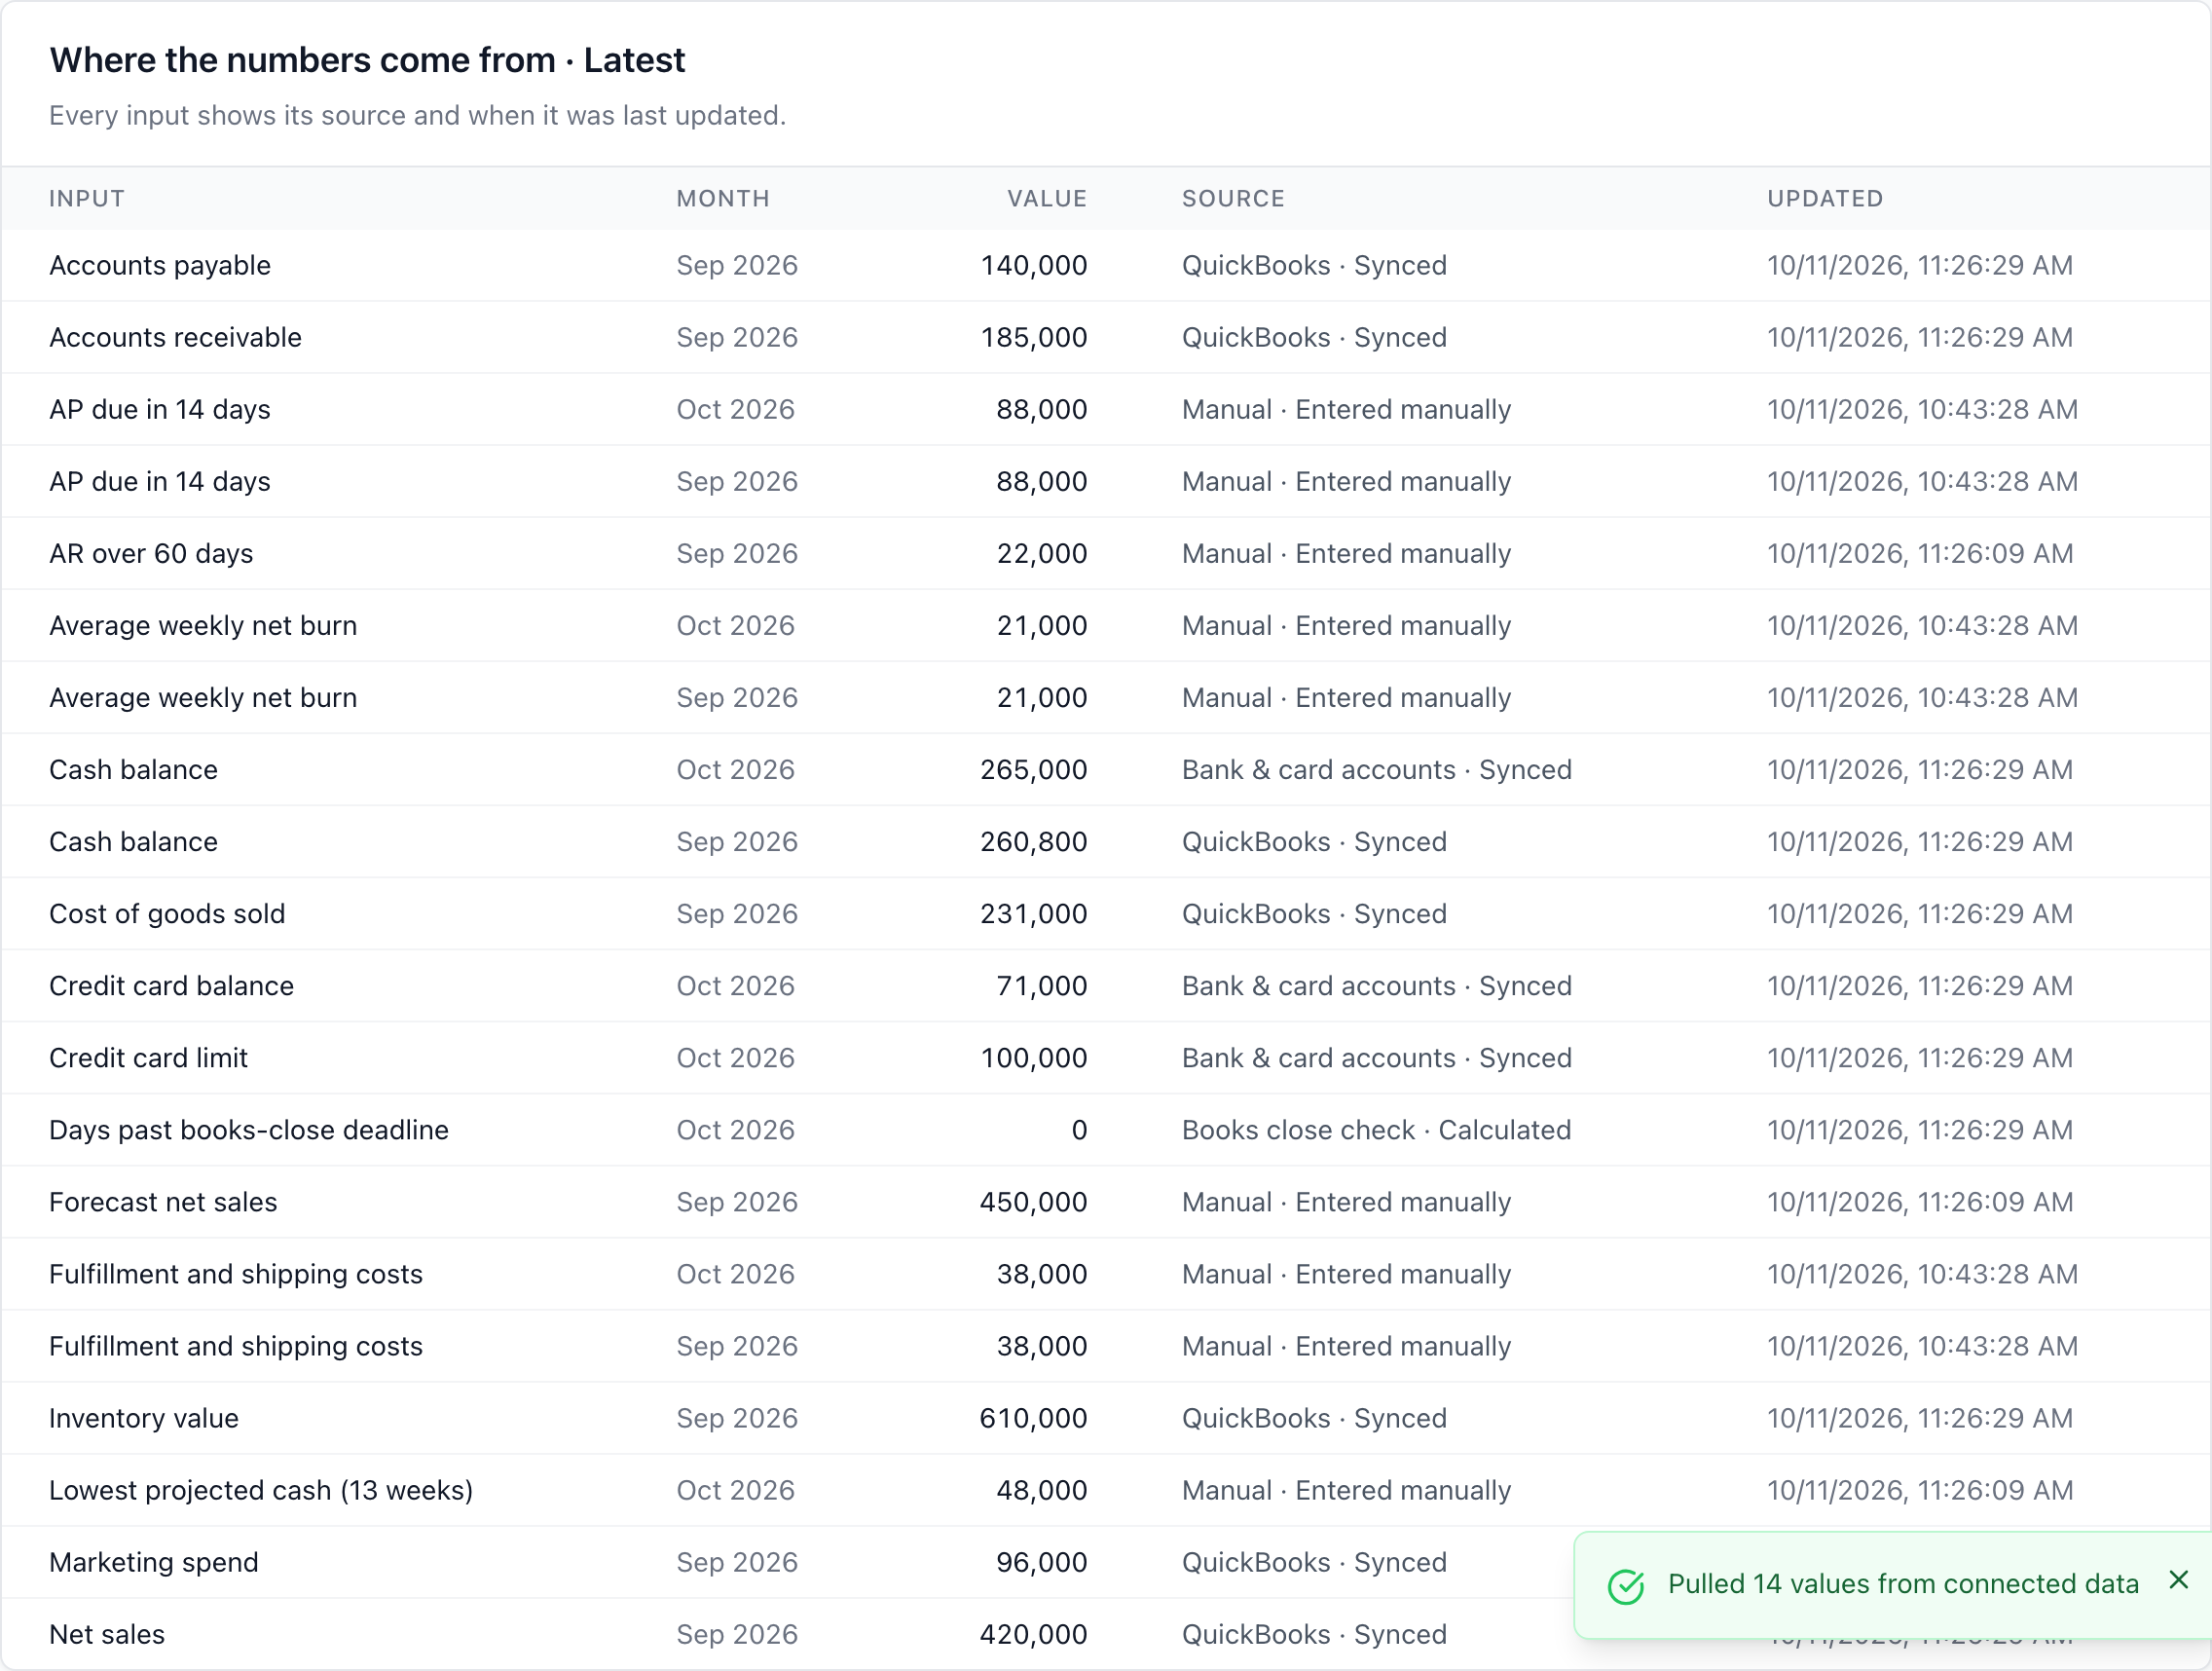This screenshot has height=1671, width=2212.
Task: Click 'Books close check · Calculated' source
Action: [1376, 1130]
